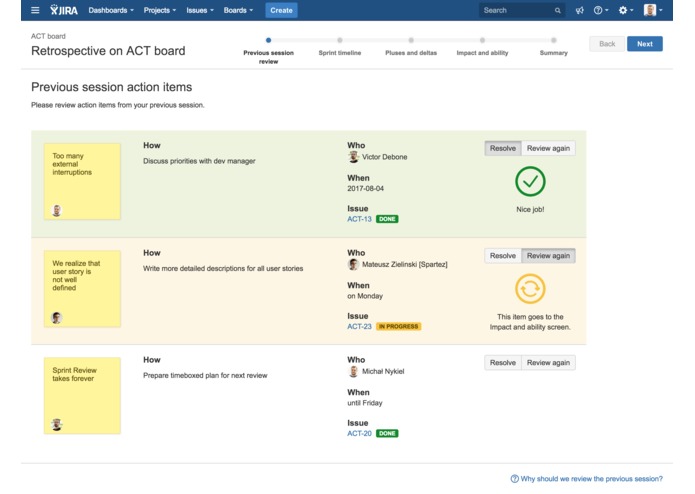Screen dimensions: 695x494
Task: Click avatar on 'Sprint Review takes forever' note
Action: [x=57, y=424]
